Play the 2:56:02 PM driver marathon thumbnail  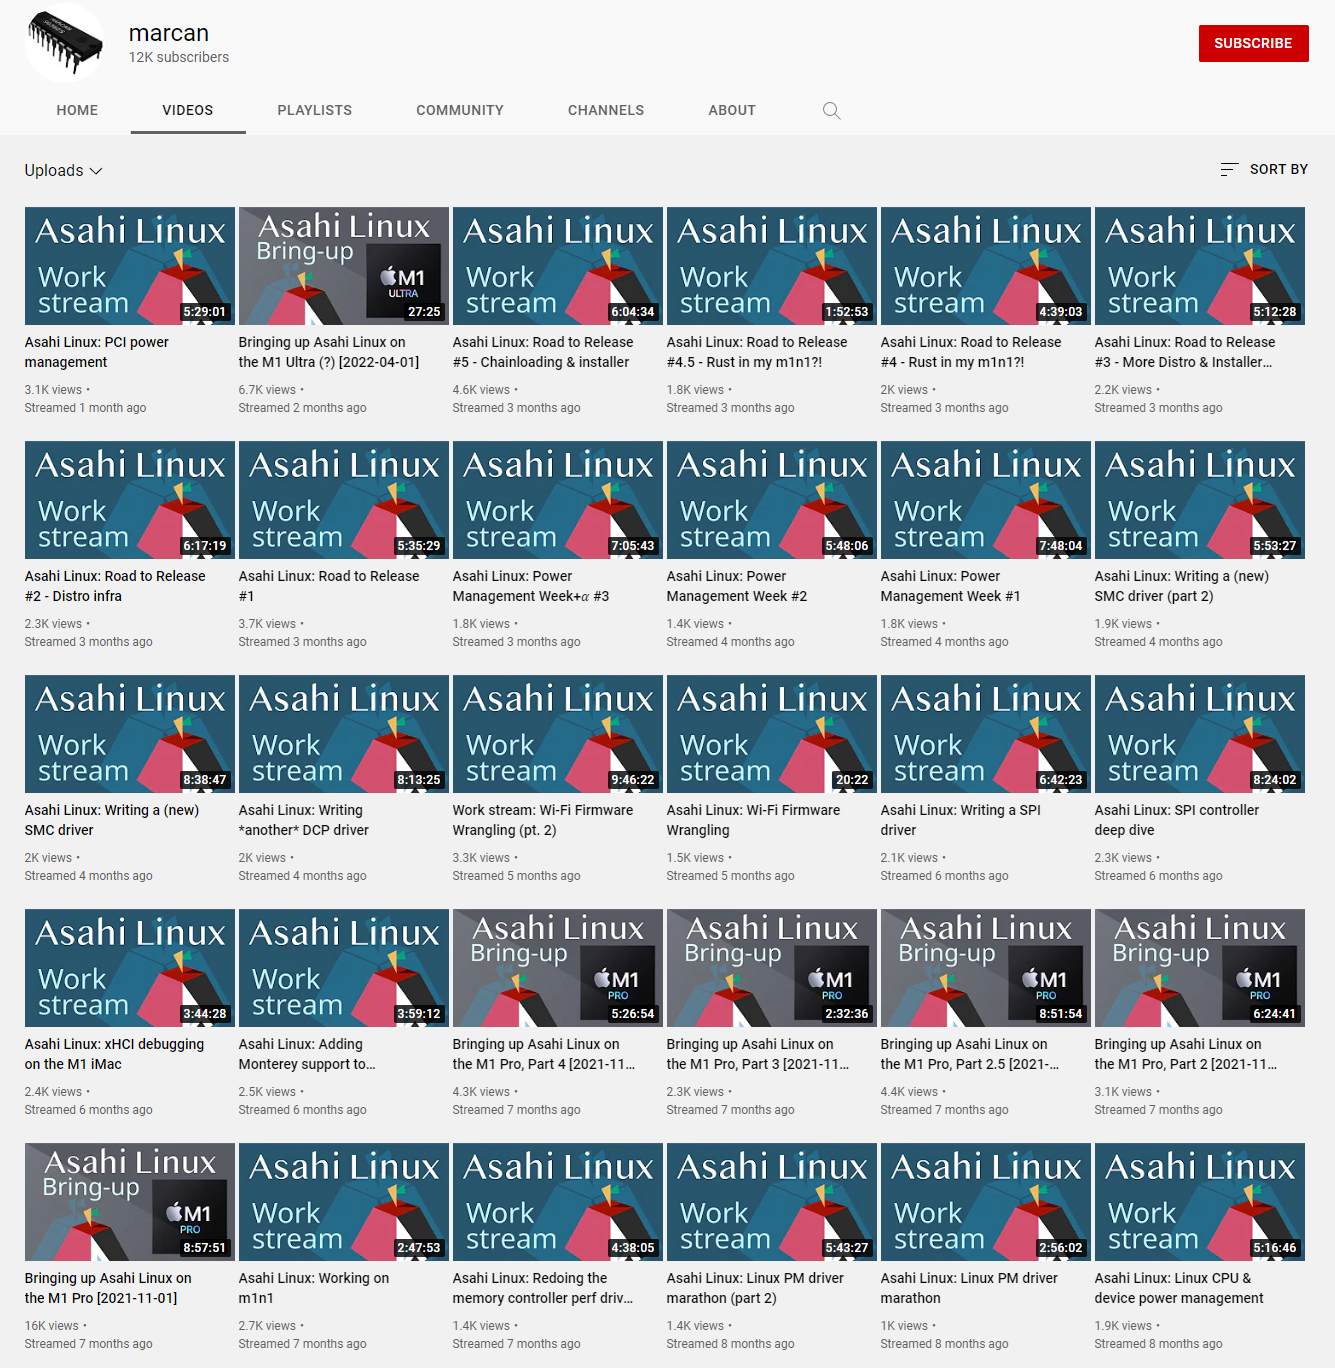[986, 1202]
